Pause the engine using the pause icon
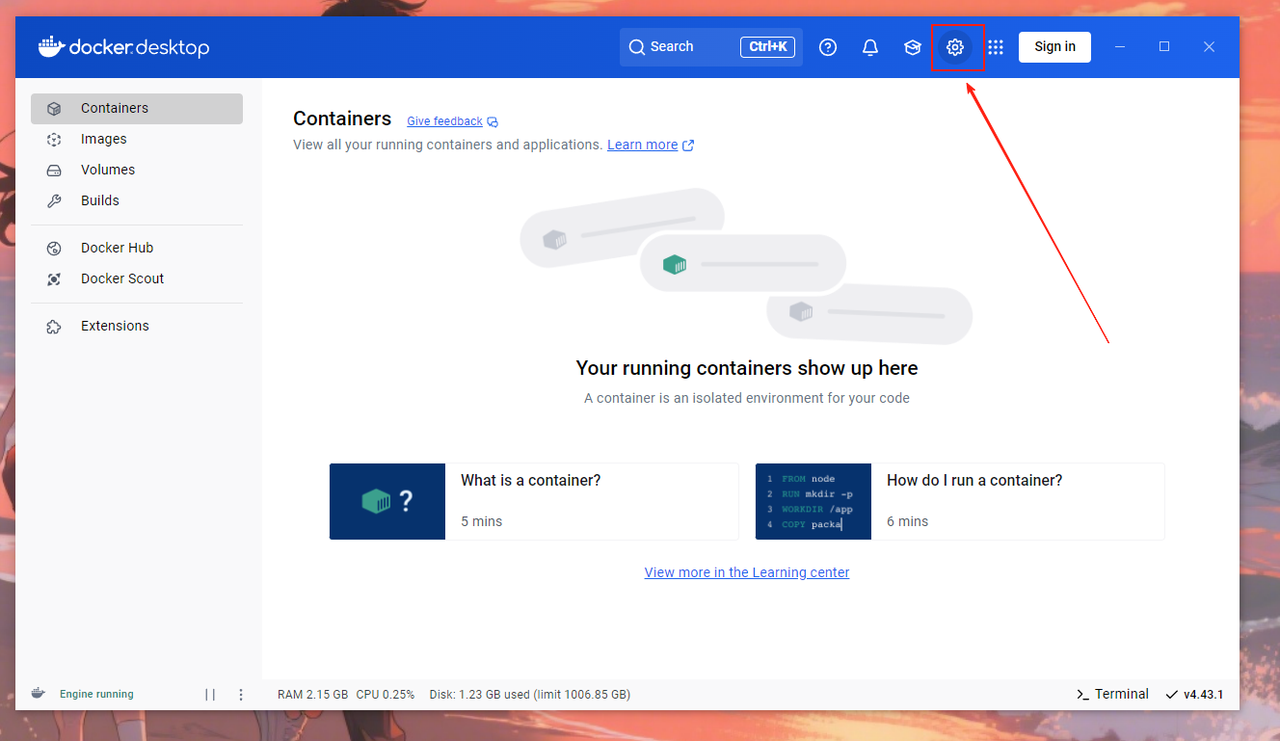The image size is (1280, 741). pyautogui.click(x=210, y=694)
